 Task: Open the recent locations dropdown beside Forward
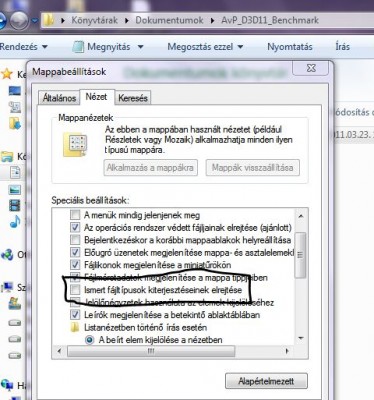point(35,21)
